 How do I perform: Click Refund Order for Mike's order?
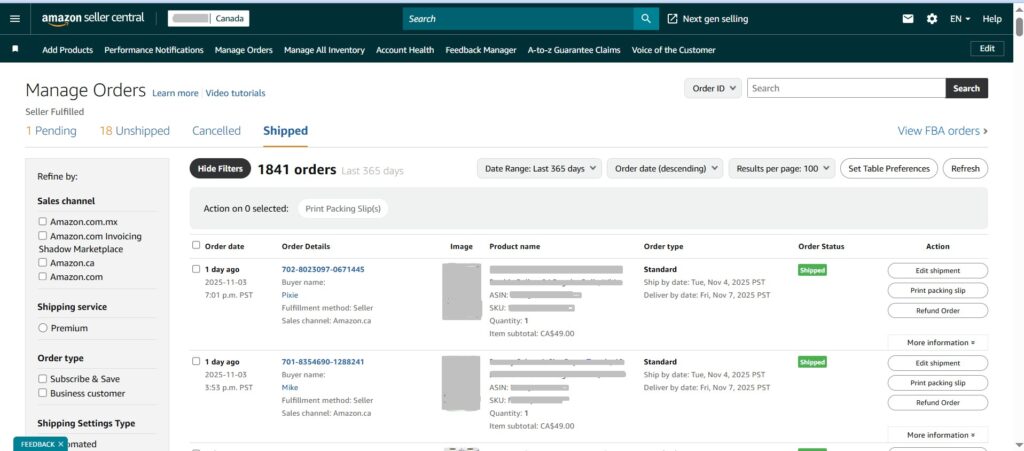[938, 403]
